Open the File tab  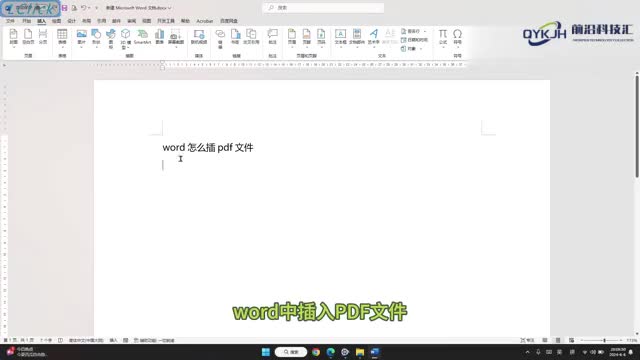pyautogui.click(x=10, y=21)
